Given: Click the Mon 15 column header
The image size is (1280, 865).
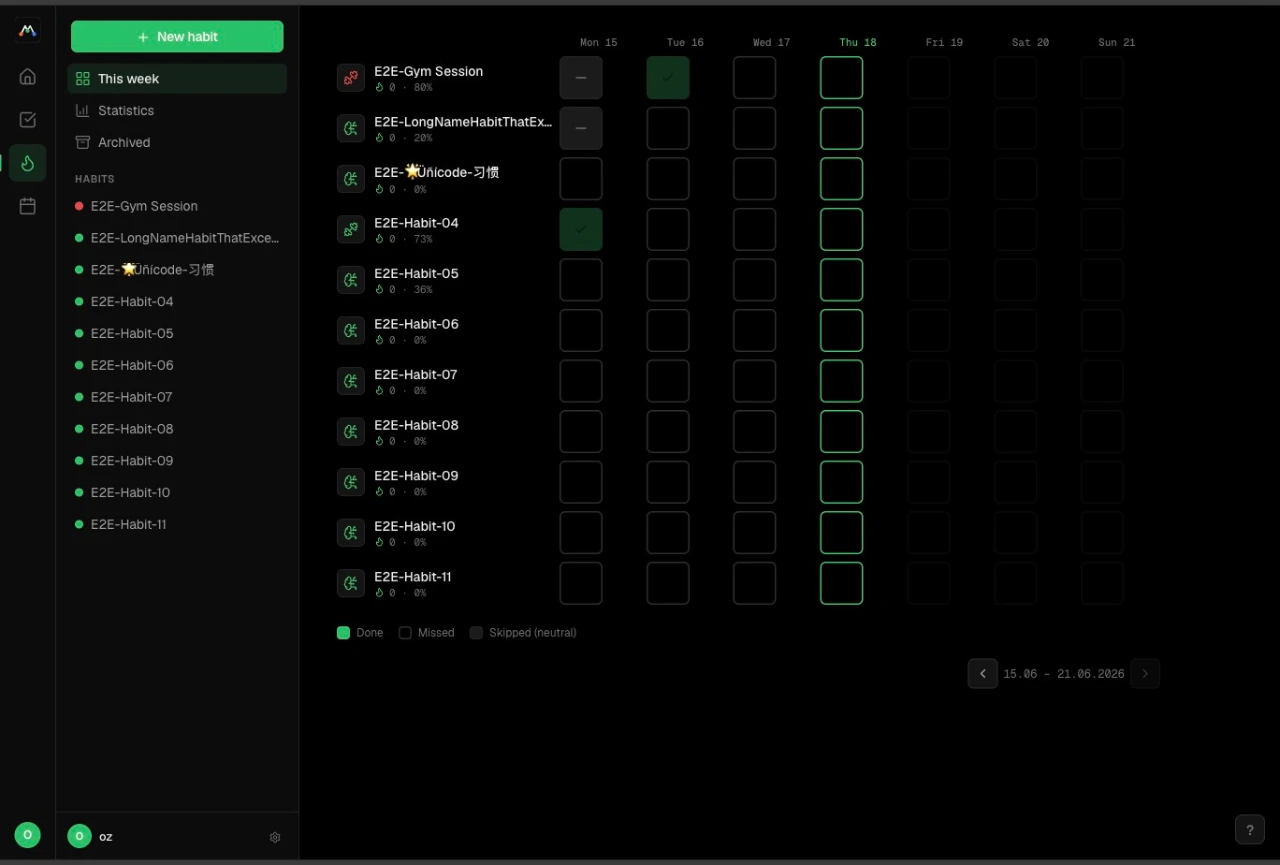Looking at the screenshot, I should tap(598, 42).
